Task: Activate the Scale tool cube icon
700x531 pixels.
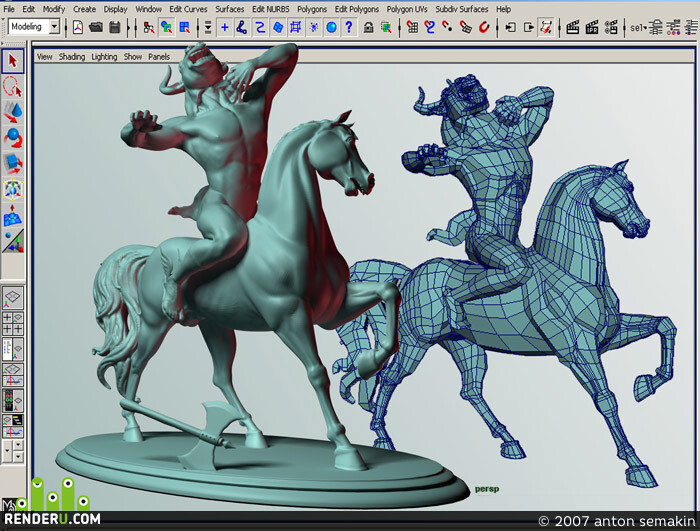Action: pyautogui.click(x=12, y=164)
